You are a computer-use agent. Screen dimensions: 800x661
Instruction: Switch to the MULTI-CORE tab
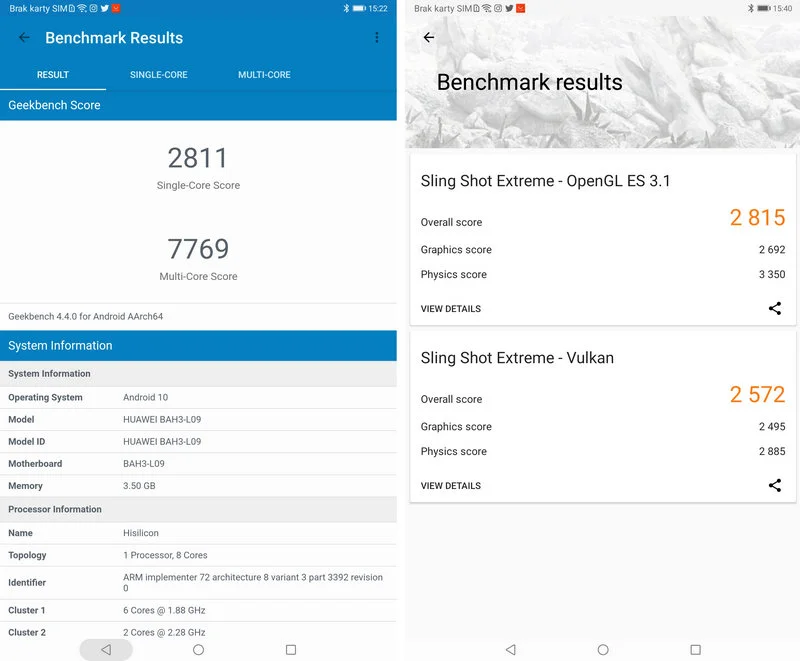coord(264,74)
